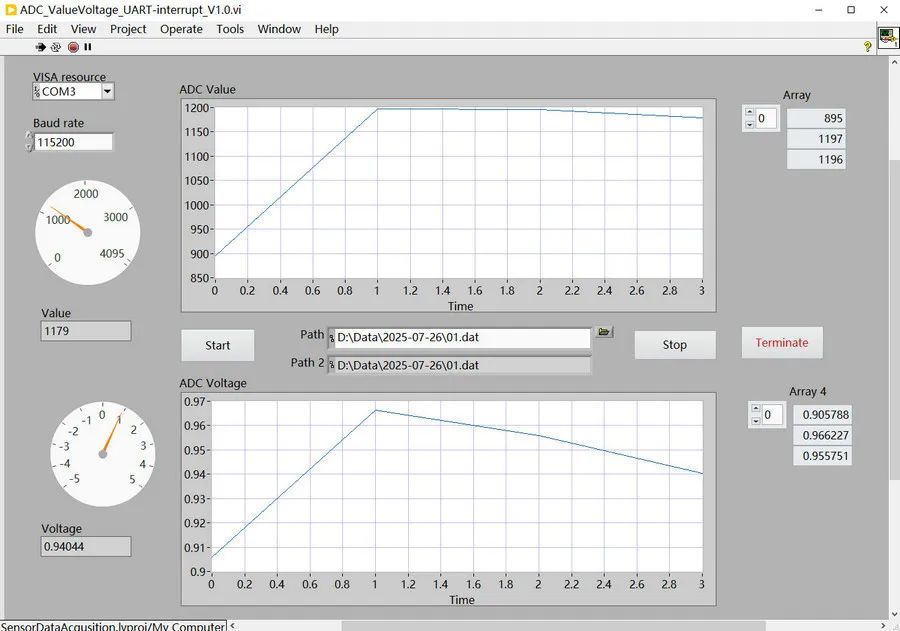
Task: Click the Run arrow in the toolbar
Action: [x=40, y=47]
